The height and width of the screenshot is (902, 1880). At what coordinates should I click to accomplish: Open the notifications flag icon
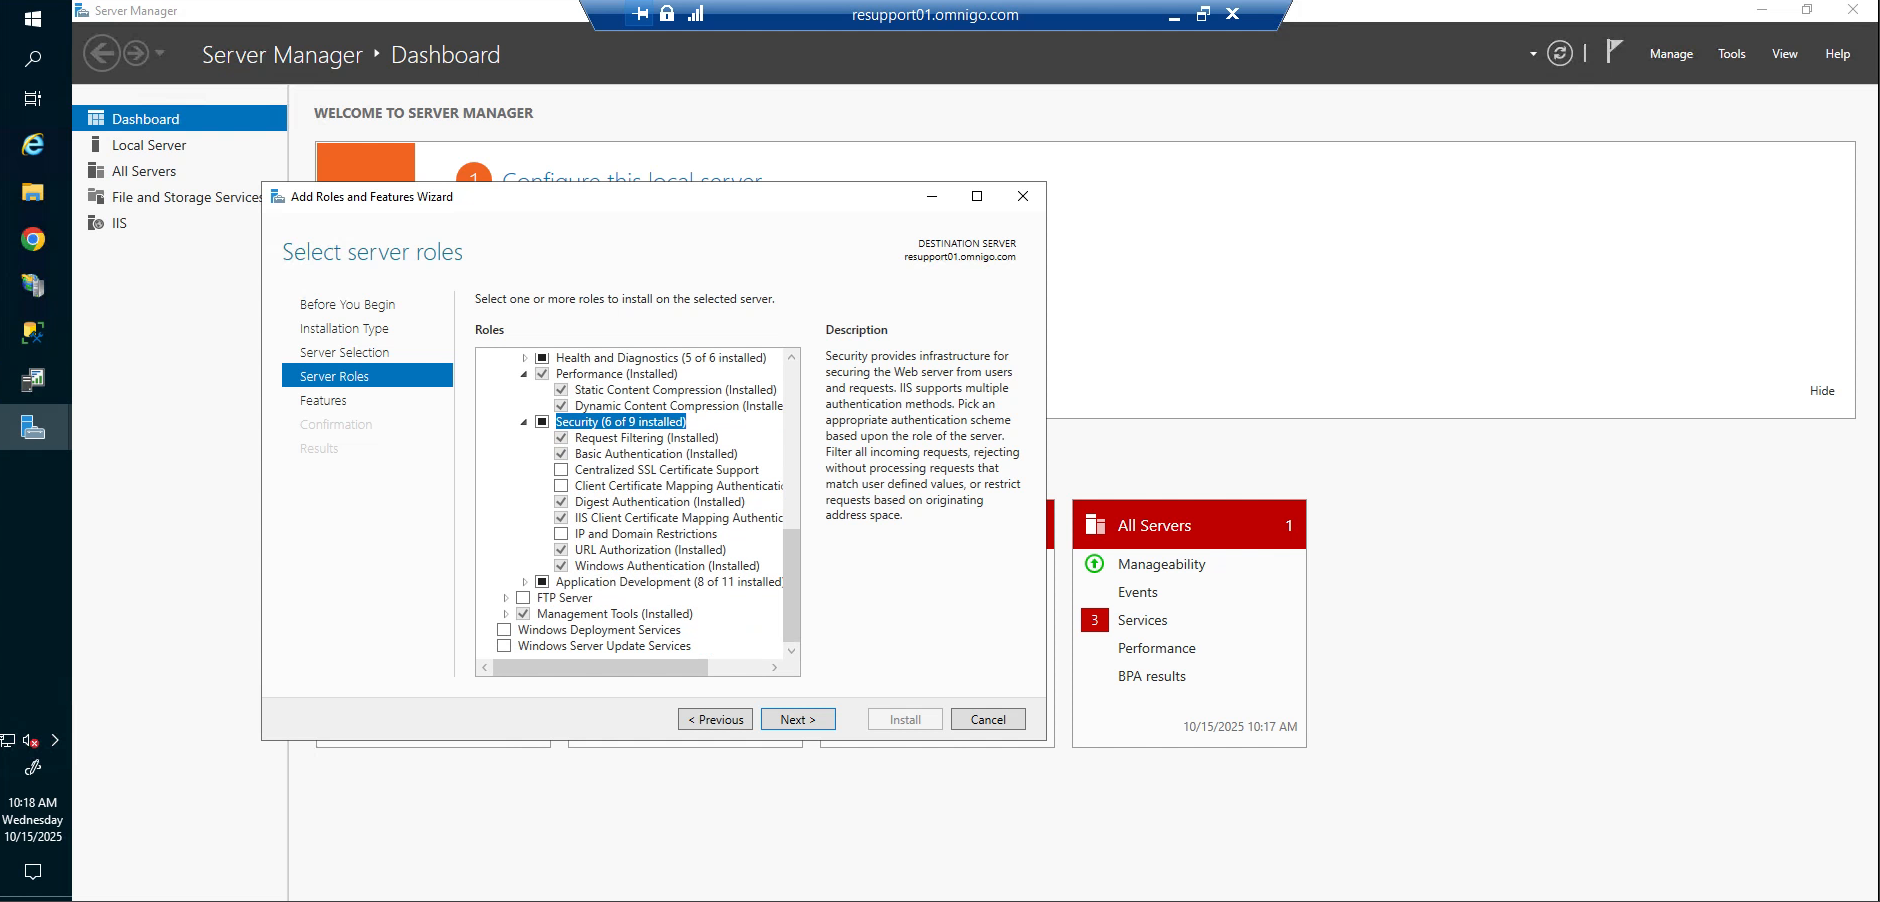tap(1612, 50)
